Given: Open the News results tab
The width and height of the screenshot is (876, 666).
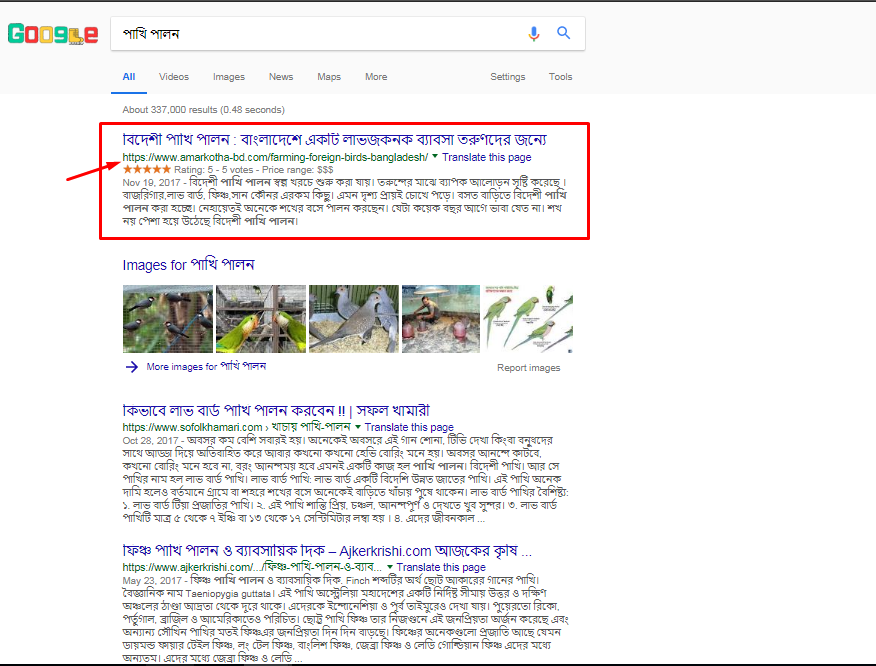Looking at the screenshot, I should pyautogui.click(x=280, y=76).
